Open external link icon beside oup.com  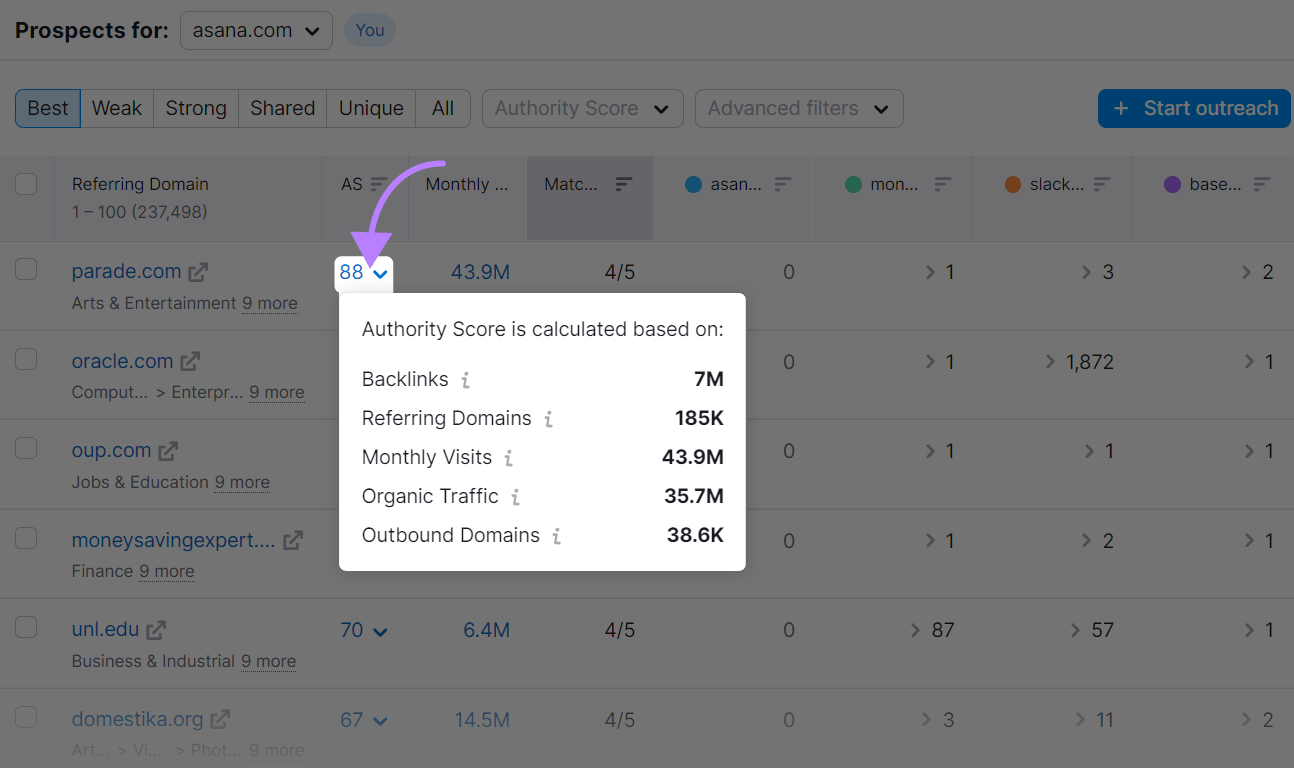pyautogui.click(x=168, y=451)
